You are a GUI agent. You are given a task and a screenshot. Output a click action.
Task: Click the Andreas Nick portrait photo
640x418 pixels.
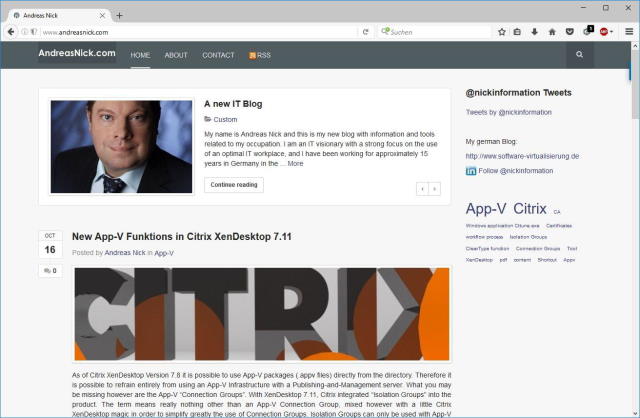(121, 147)
